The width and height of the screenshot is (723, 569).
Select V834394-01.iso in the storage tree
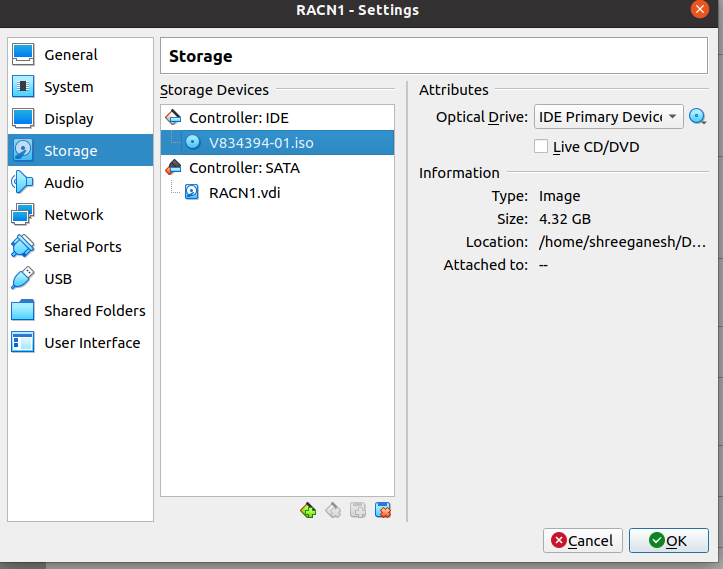coord(278,142)
